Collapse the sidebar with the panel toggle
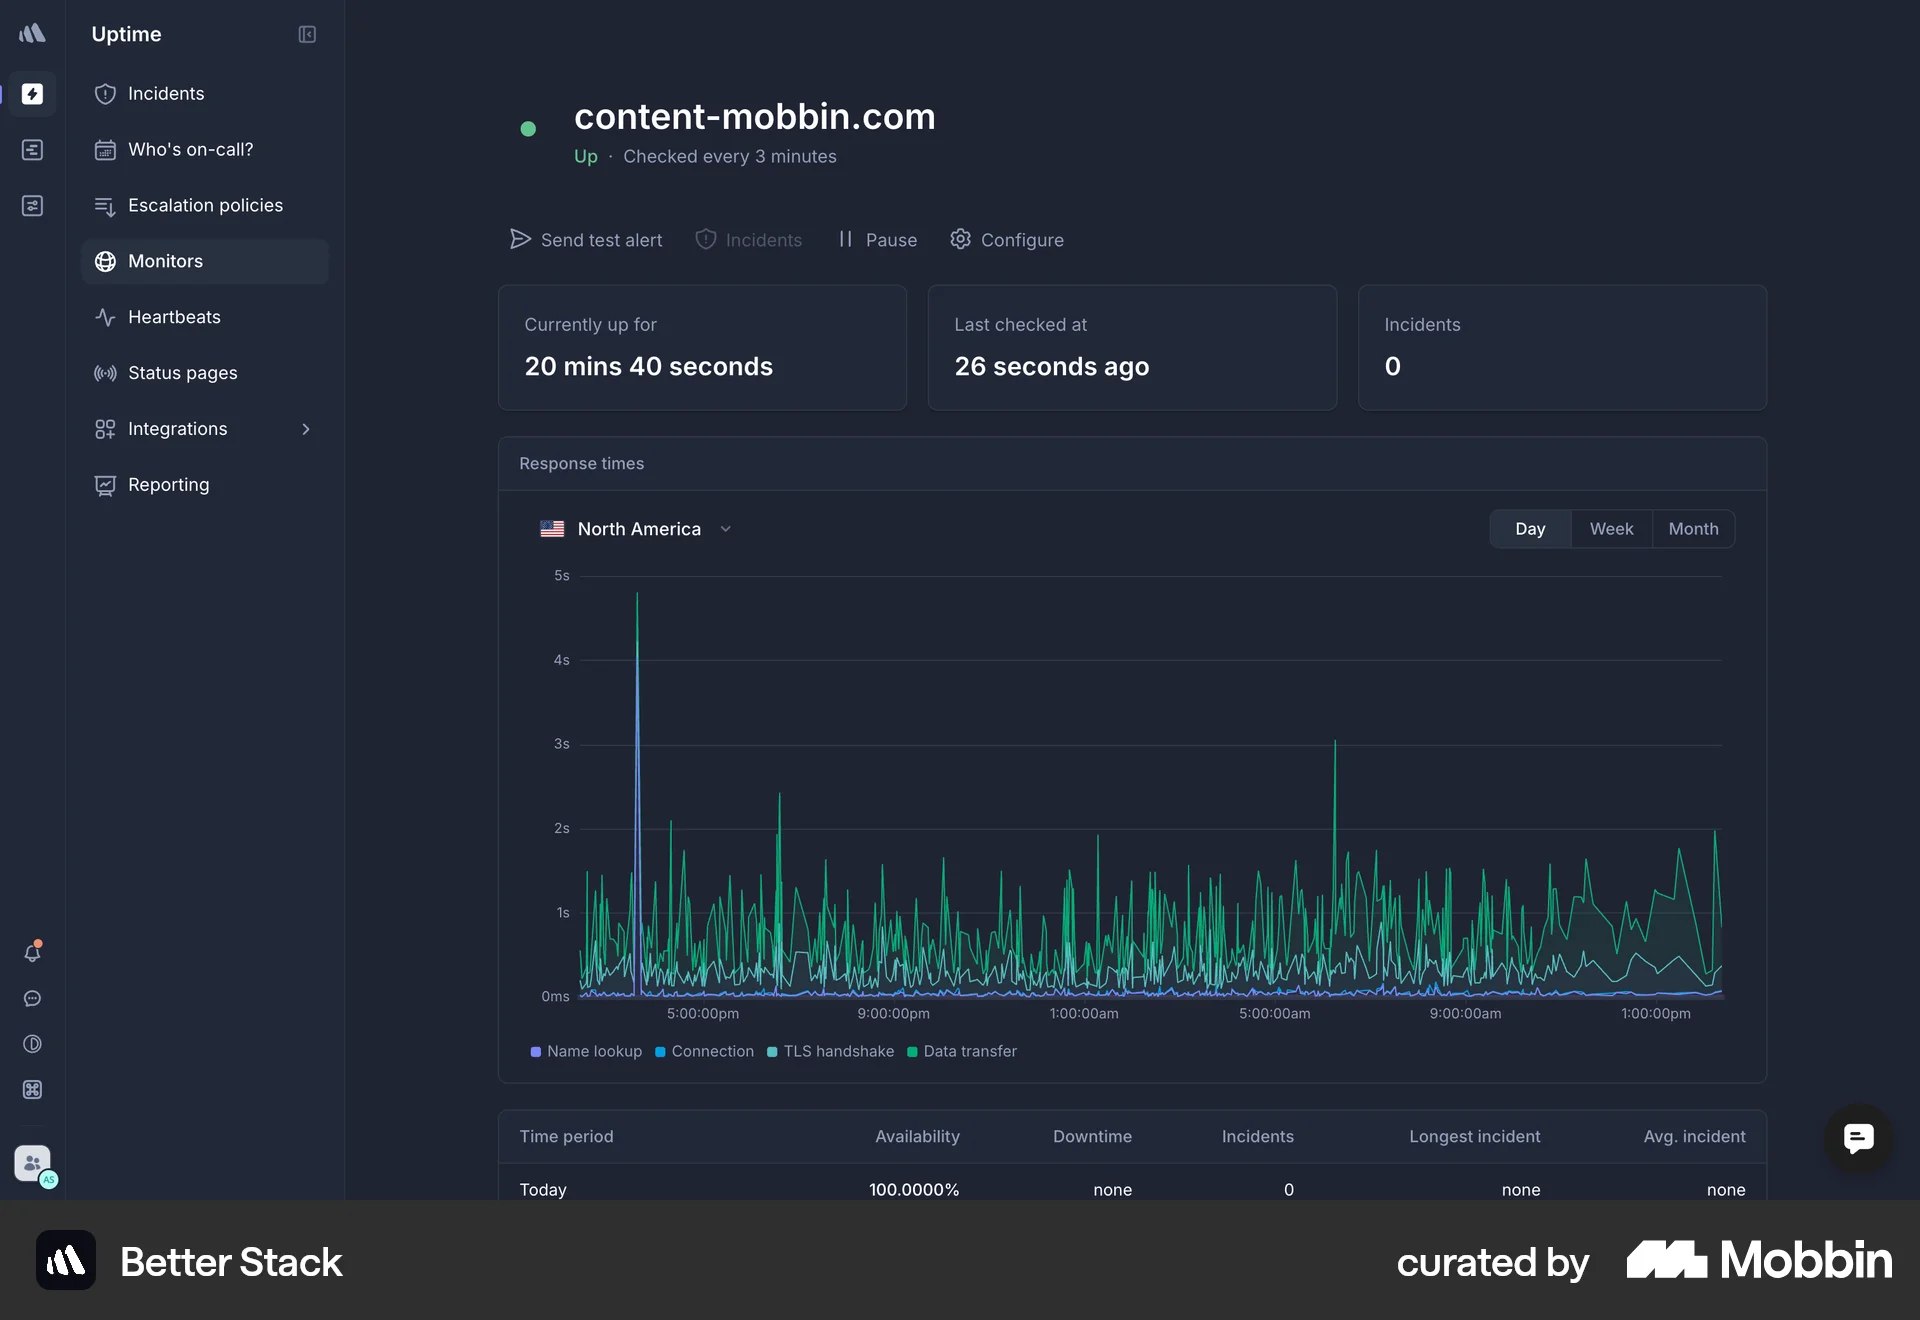The height and width of the screenshot is (1320, 1920). click(x=306, y=34)
